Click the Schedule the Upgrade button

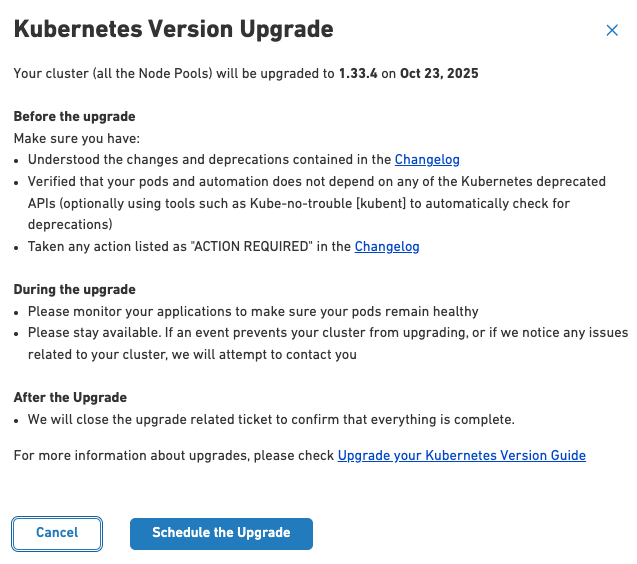tap(221, 533)
